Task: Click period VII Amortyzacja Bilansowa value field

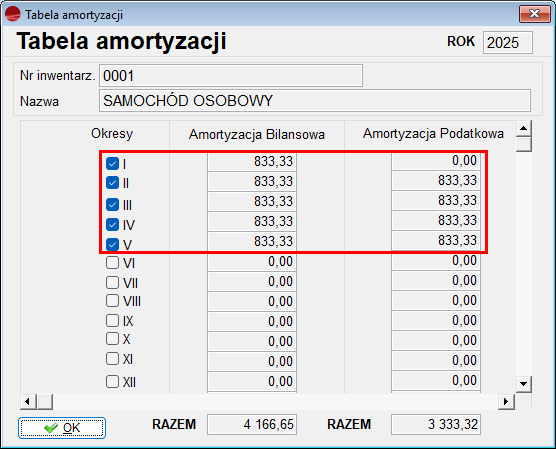Action: [x=252, y=282]
